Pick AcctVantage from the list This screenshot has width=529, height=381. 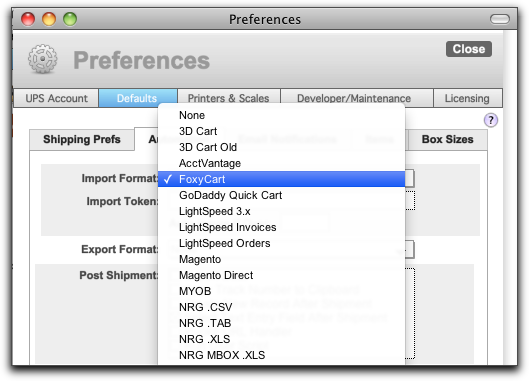[x=281, y=163]
